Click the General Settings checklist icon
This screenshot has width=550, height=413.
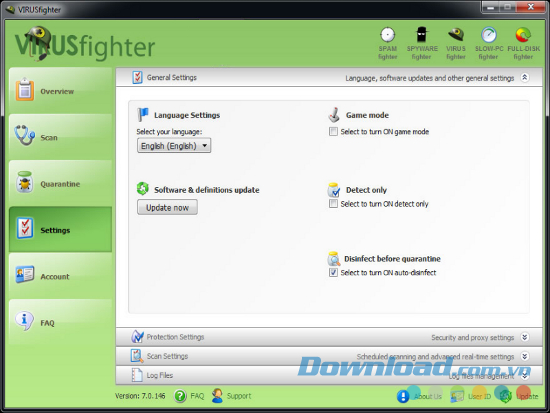click(137, 77)
